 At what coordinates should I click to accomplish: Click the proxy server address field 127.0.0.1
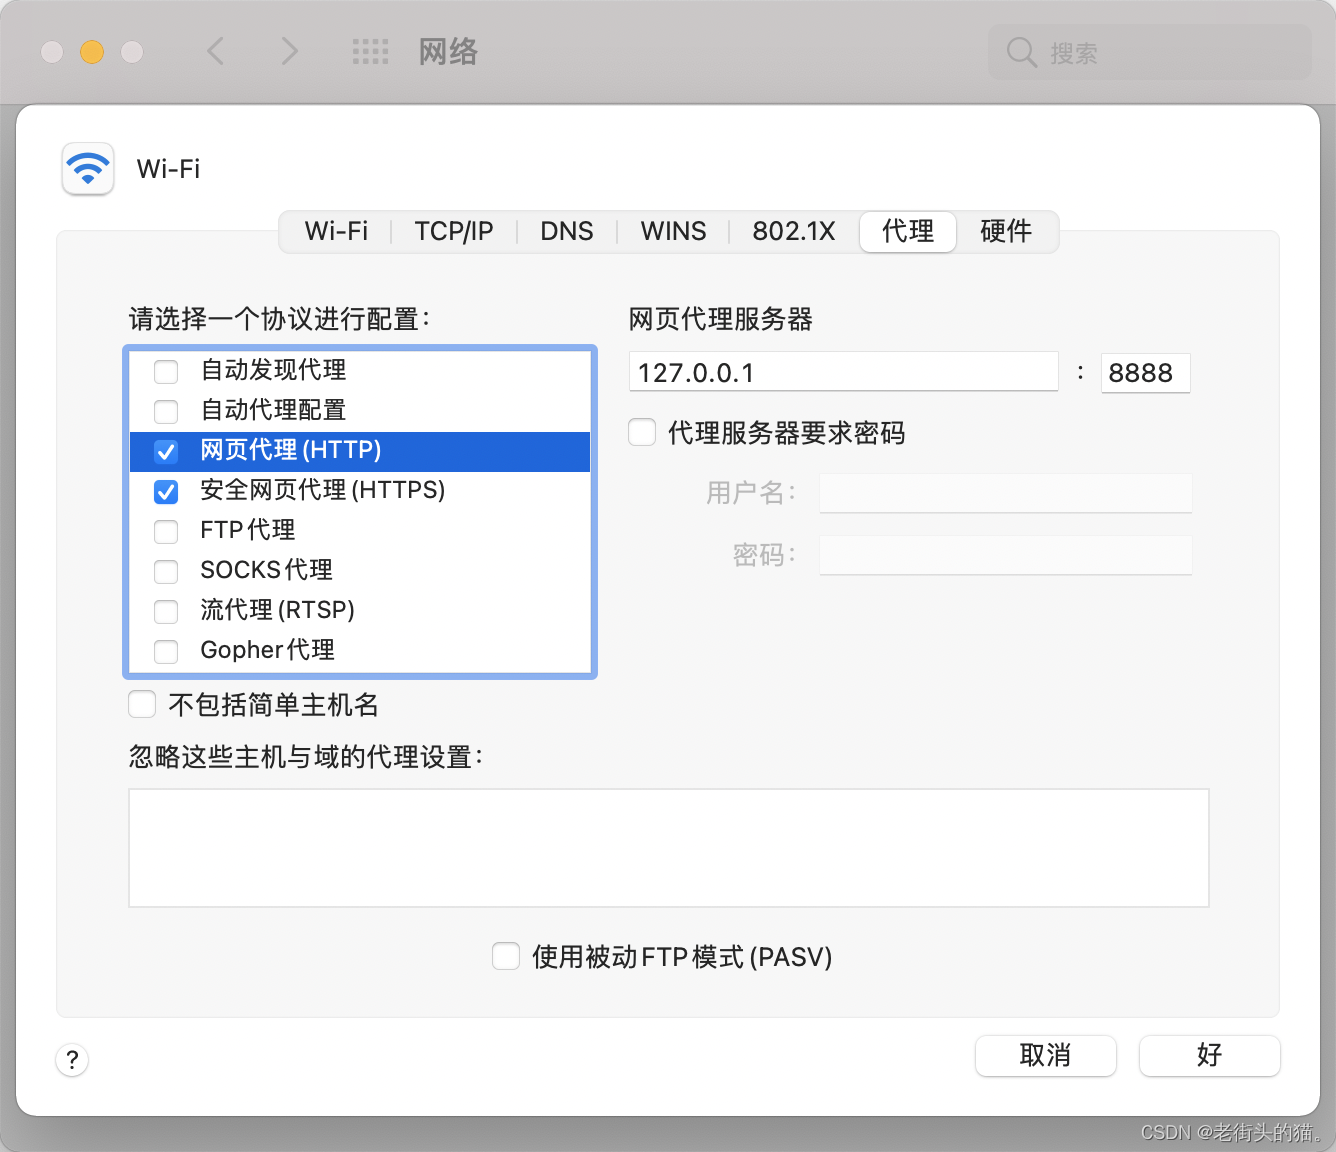(844, 372)
